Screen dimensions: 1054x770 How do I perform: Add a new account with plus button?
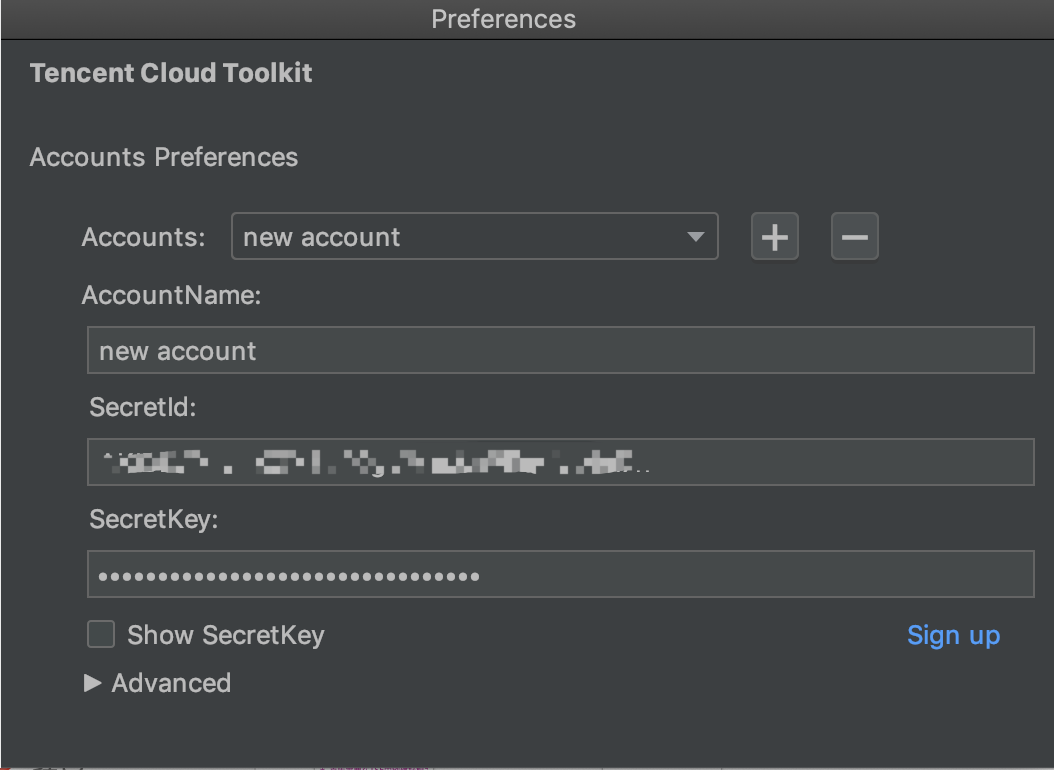pos(775,237)
